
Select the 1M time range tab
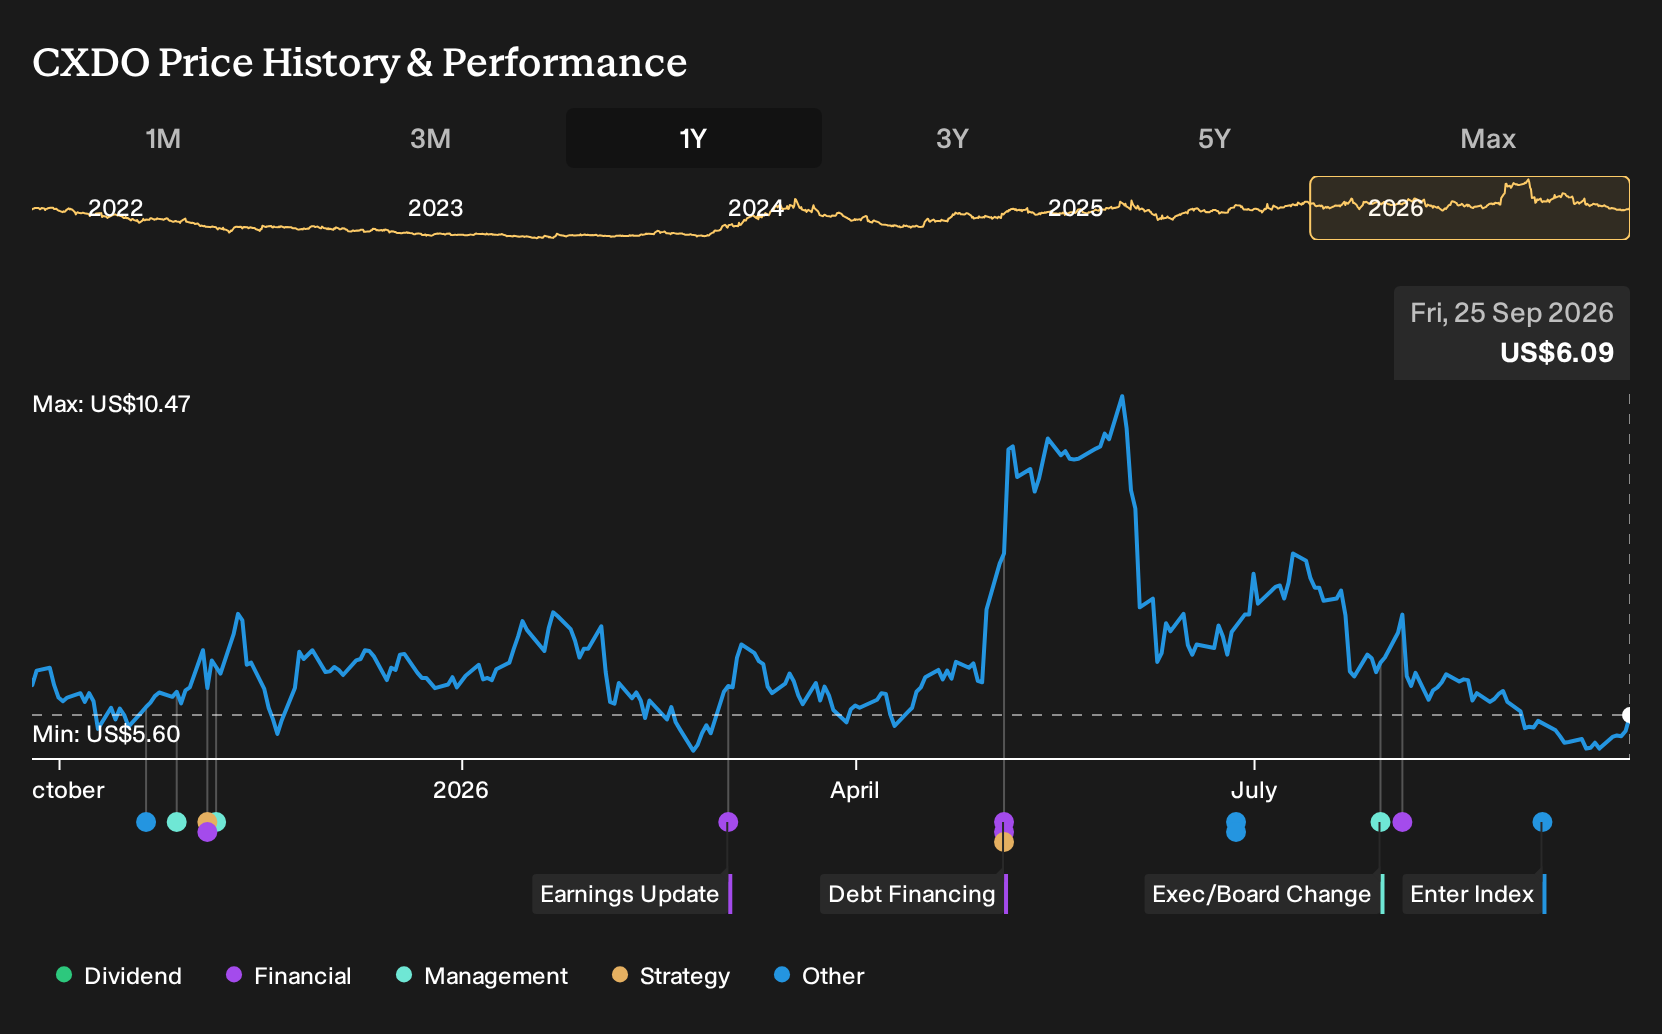163,138
